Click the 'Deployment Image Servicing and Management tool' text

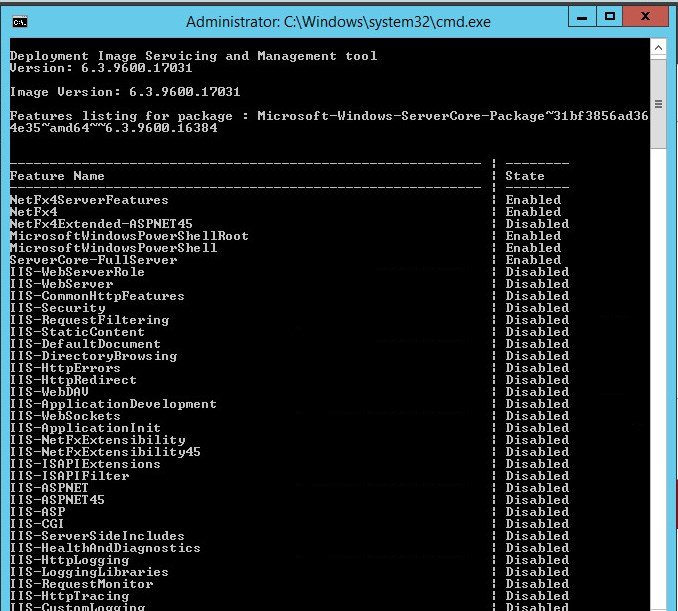[x=193, y=56]
